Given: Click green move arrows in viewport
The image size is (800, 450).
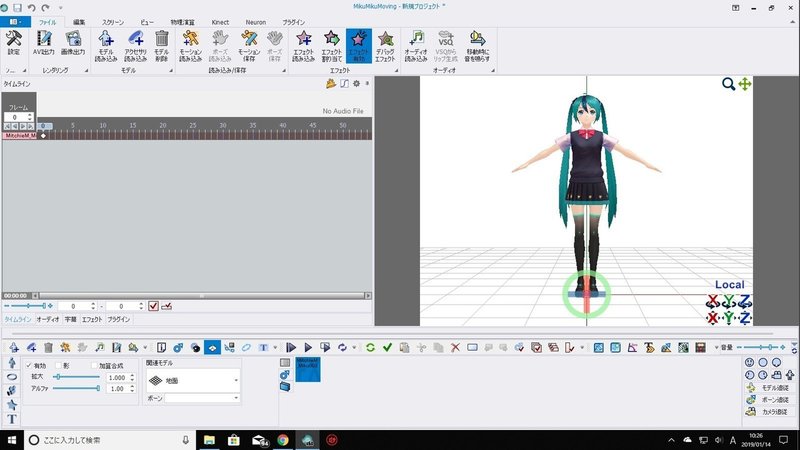Looking at the screenshot, I should point(744,84).
